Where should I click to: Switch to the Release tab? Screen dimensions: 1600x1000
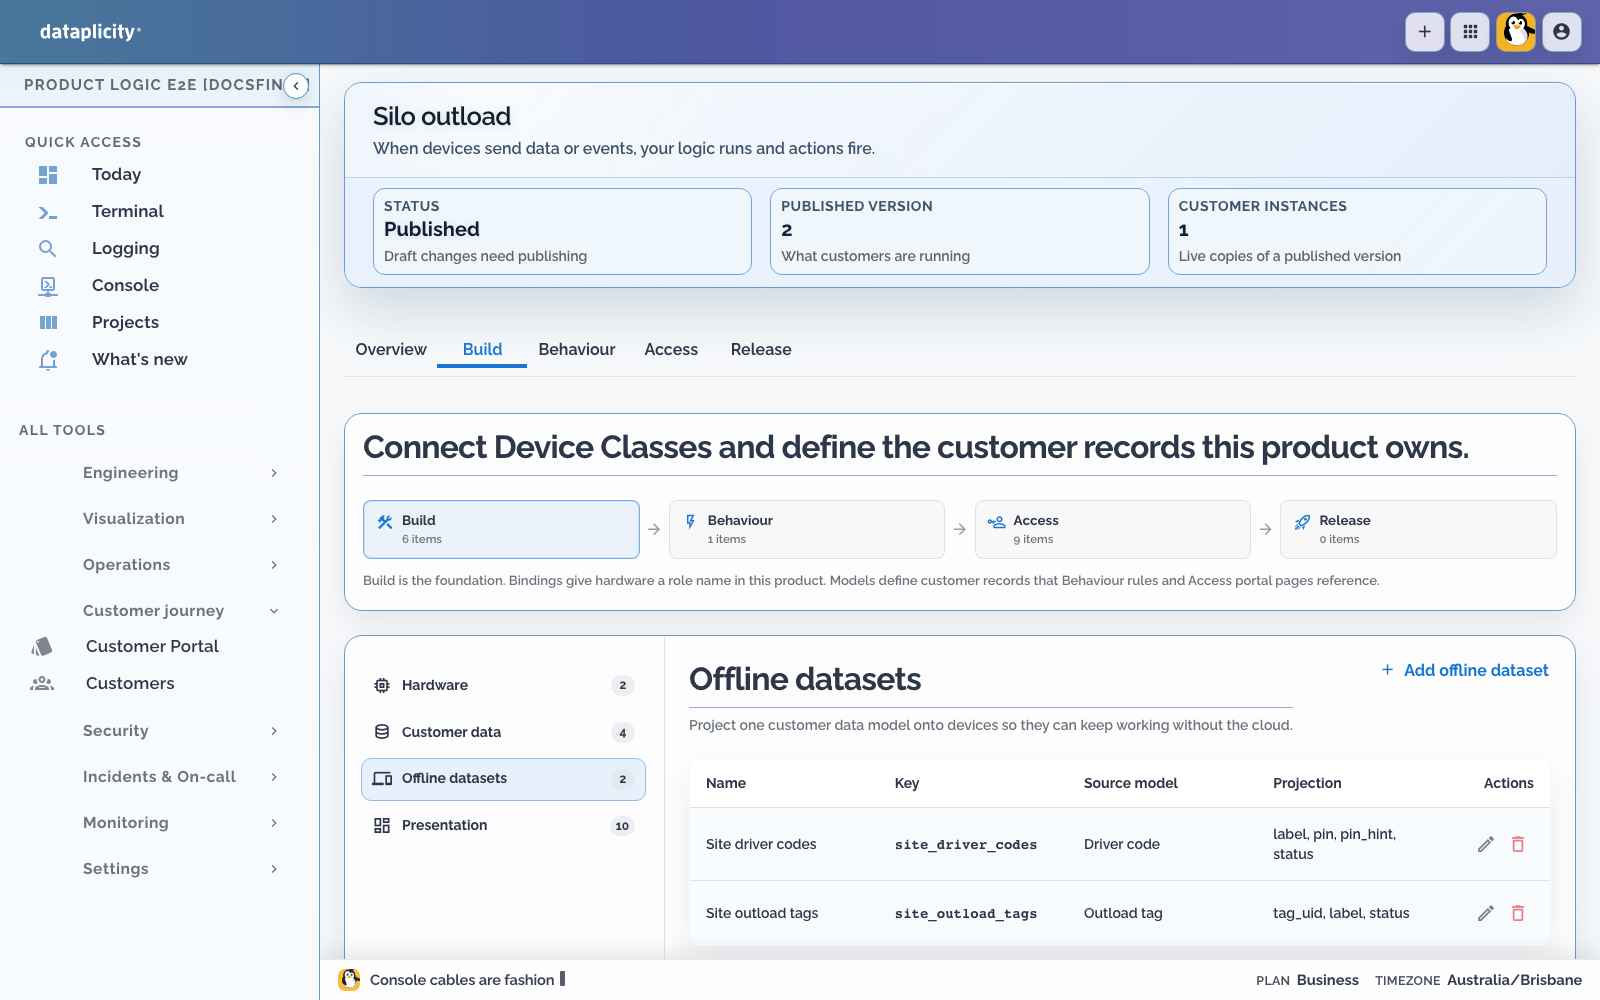pos(761,350)
